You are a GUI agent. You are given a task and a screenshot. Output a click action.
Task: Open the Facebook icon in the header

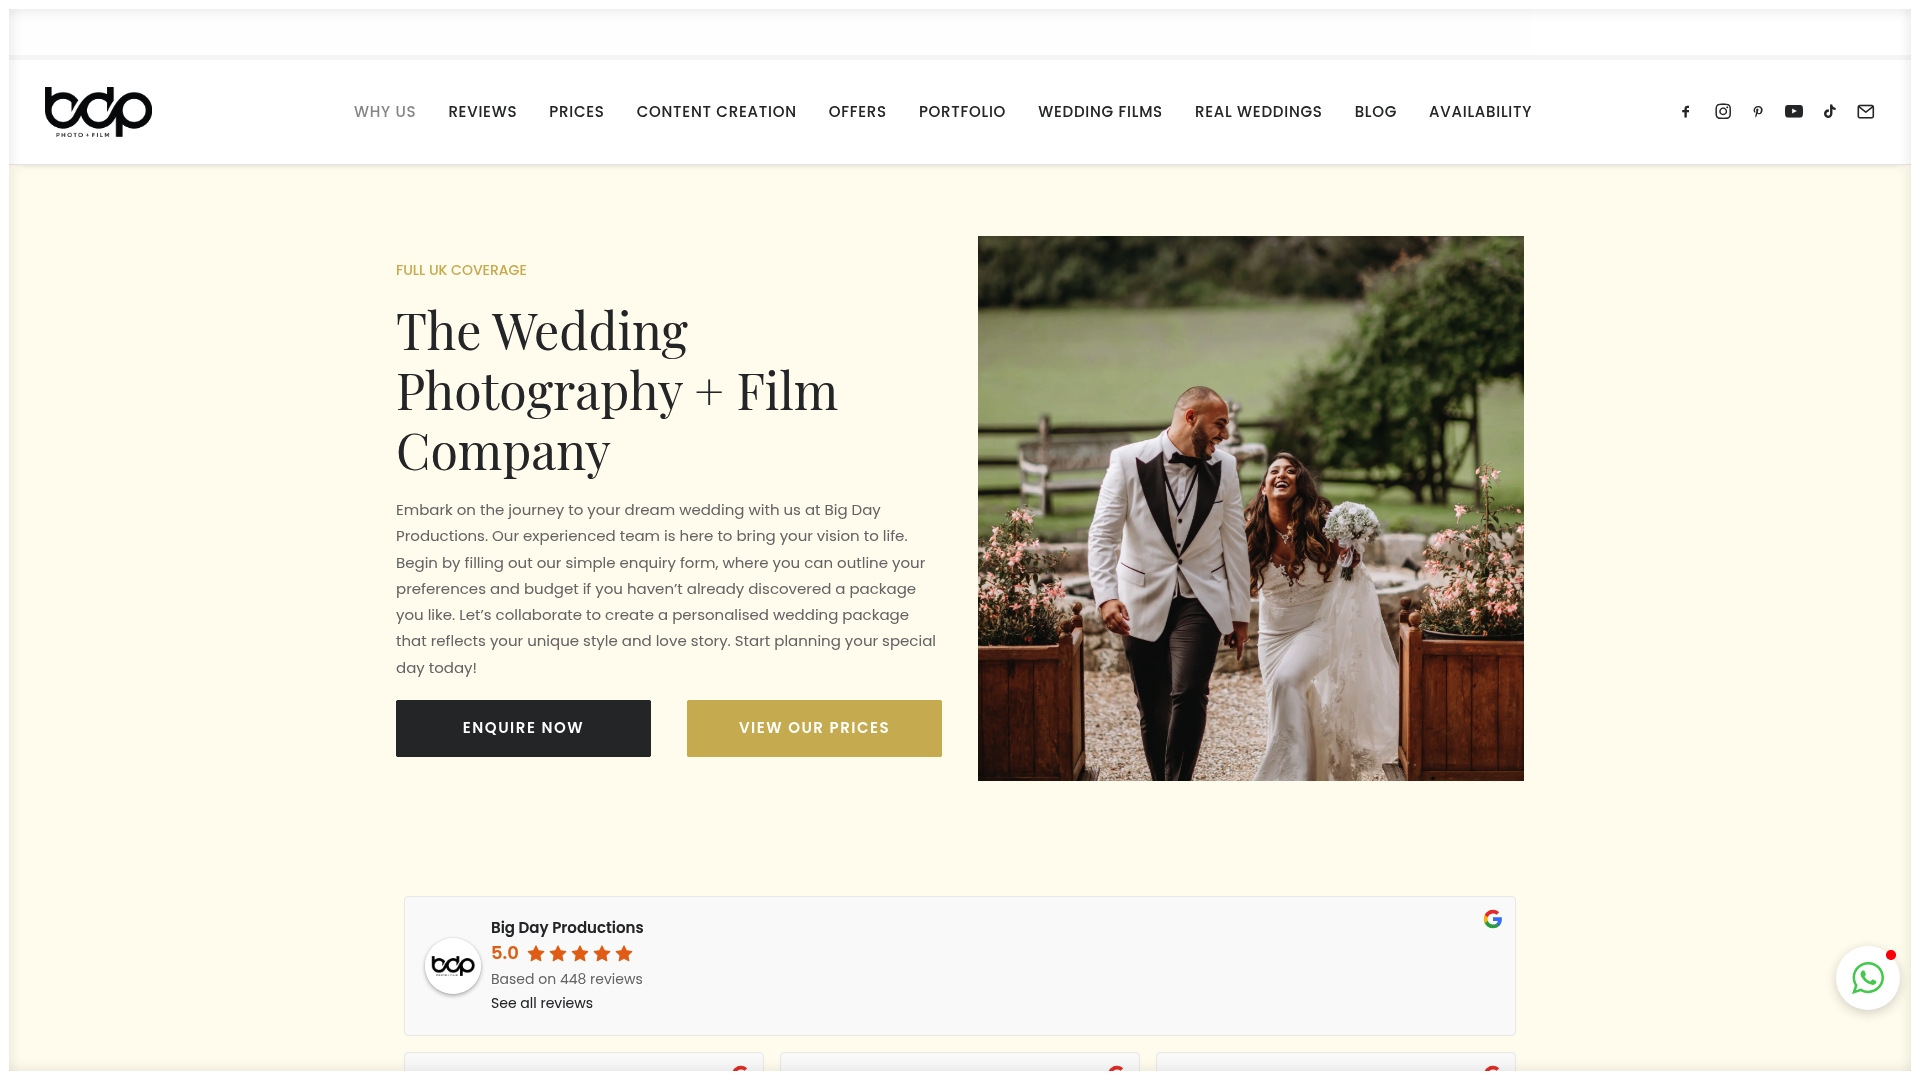point(1686,111)
